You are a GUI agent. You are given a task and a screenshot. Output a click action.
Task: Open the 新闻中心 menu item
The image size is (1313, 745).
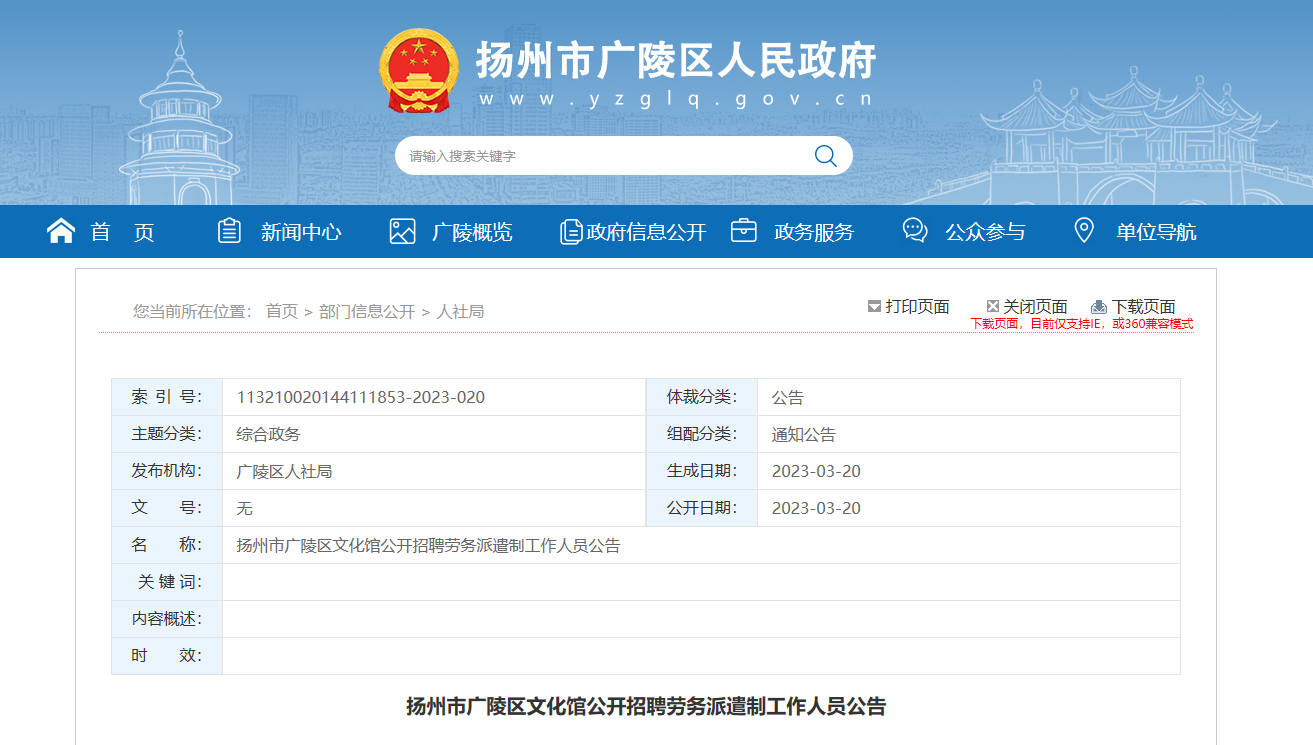(301, 232)
